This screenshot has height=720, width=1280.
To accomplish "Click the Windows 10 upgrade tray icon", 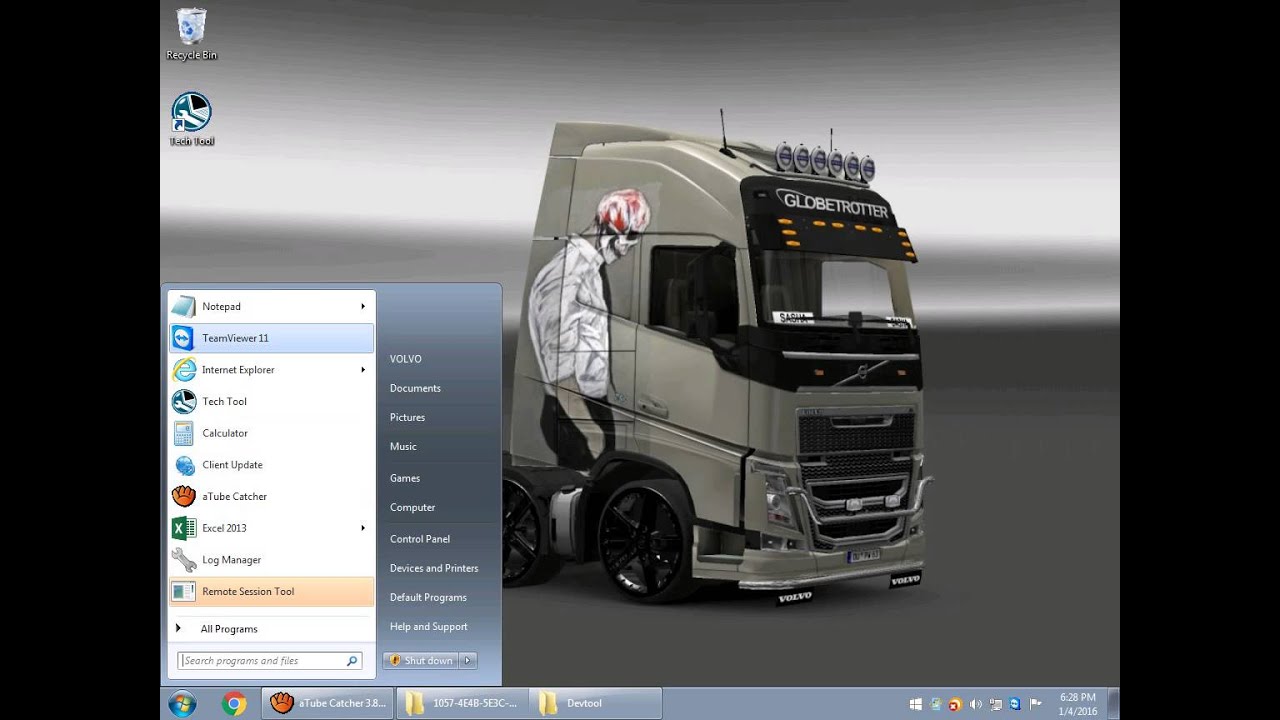I will (x=916, y=703).
